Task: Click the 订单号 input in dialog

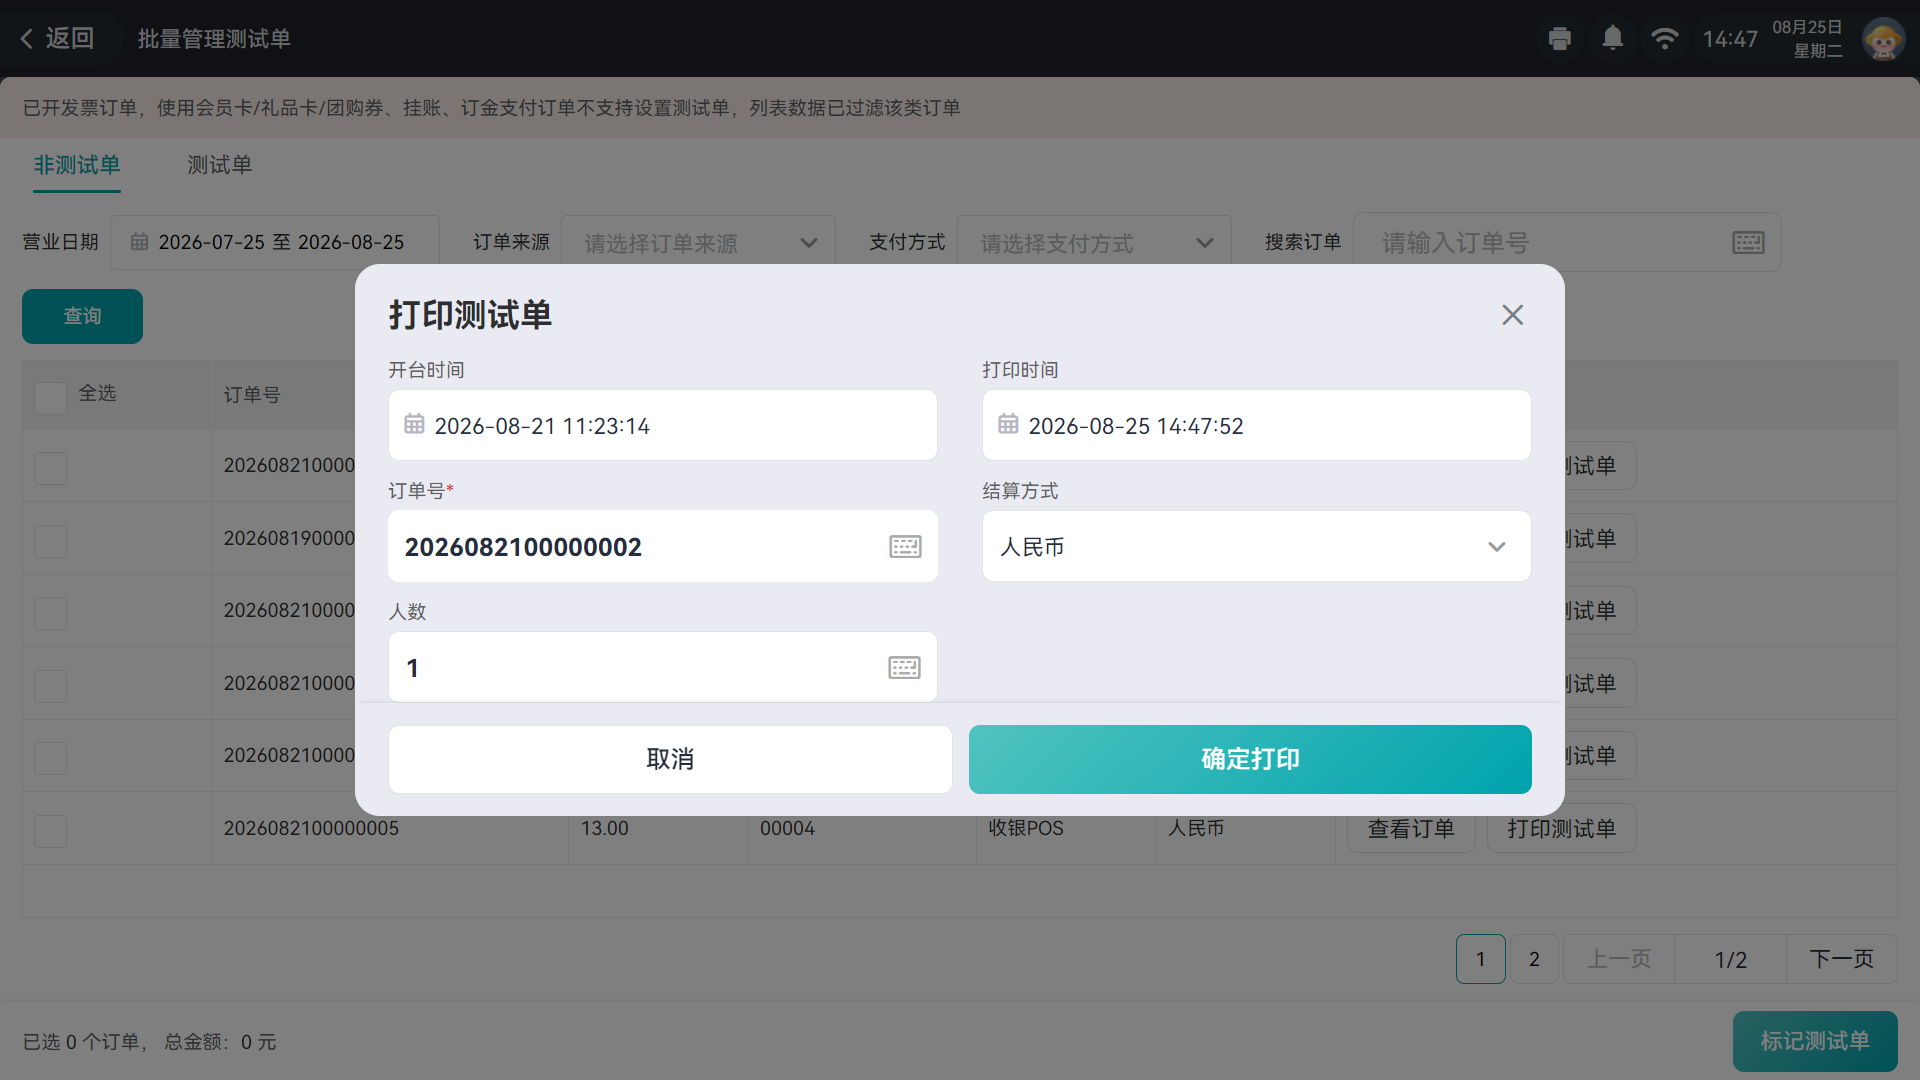Action: coord(663,547)
